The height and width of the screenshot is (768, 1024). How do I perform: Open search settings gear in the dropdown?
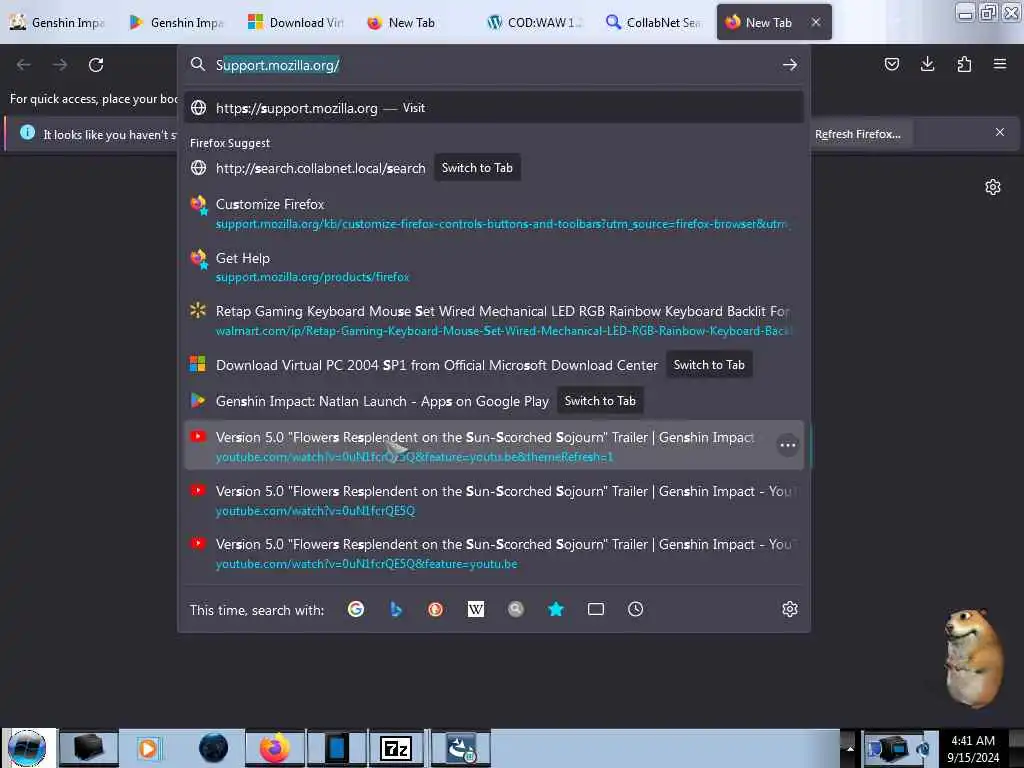(x=790, y=609)
